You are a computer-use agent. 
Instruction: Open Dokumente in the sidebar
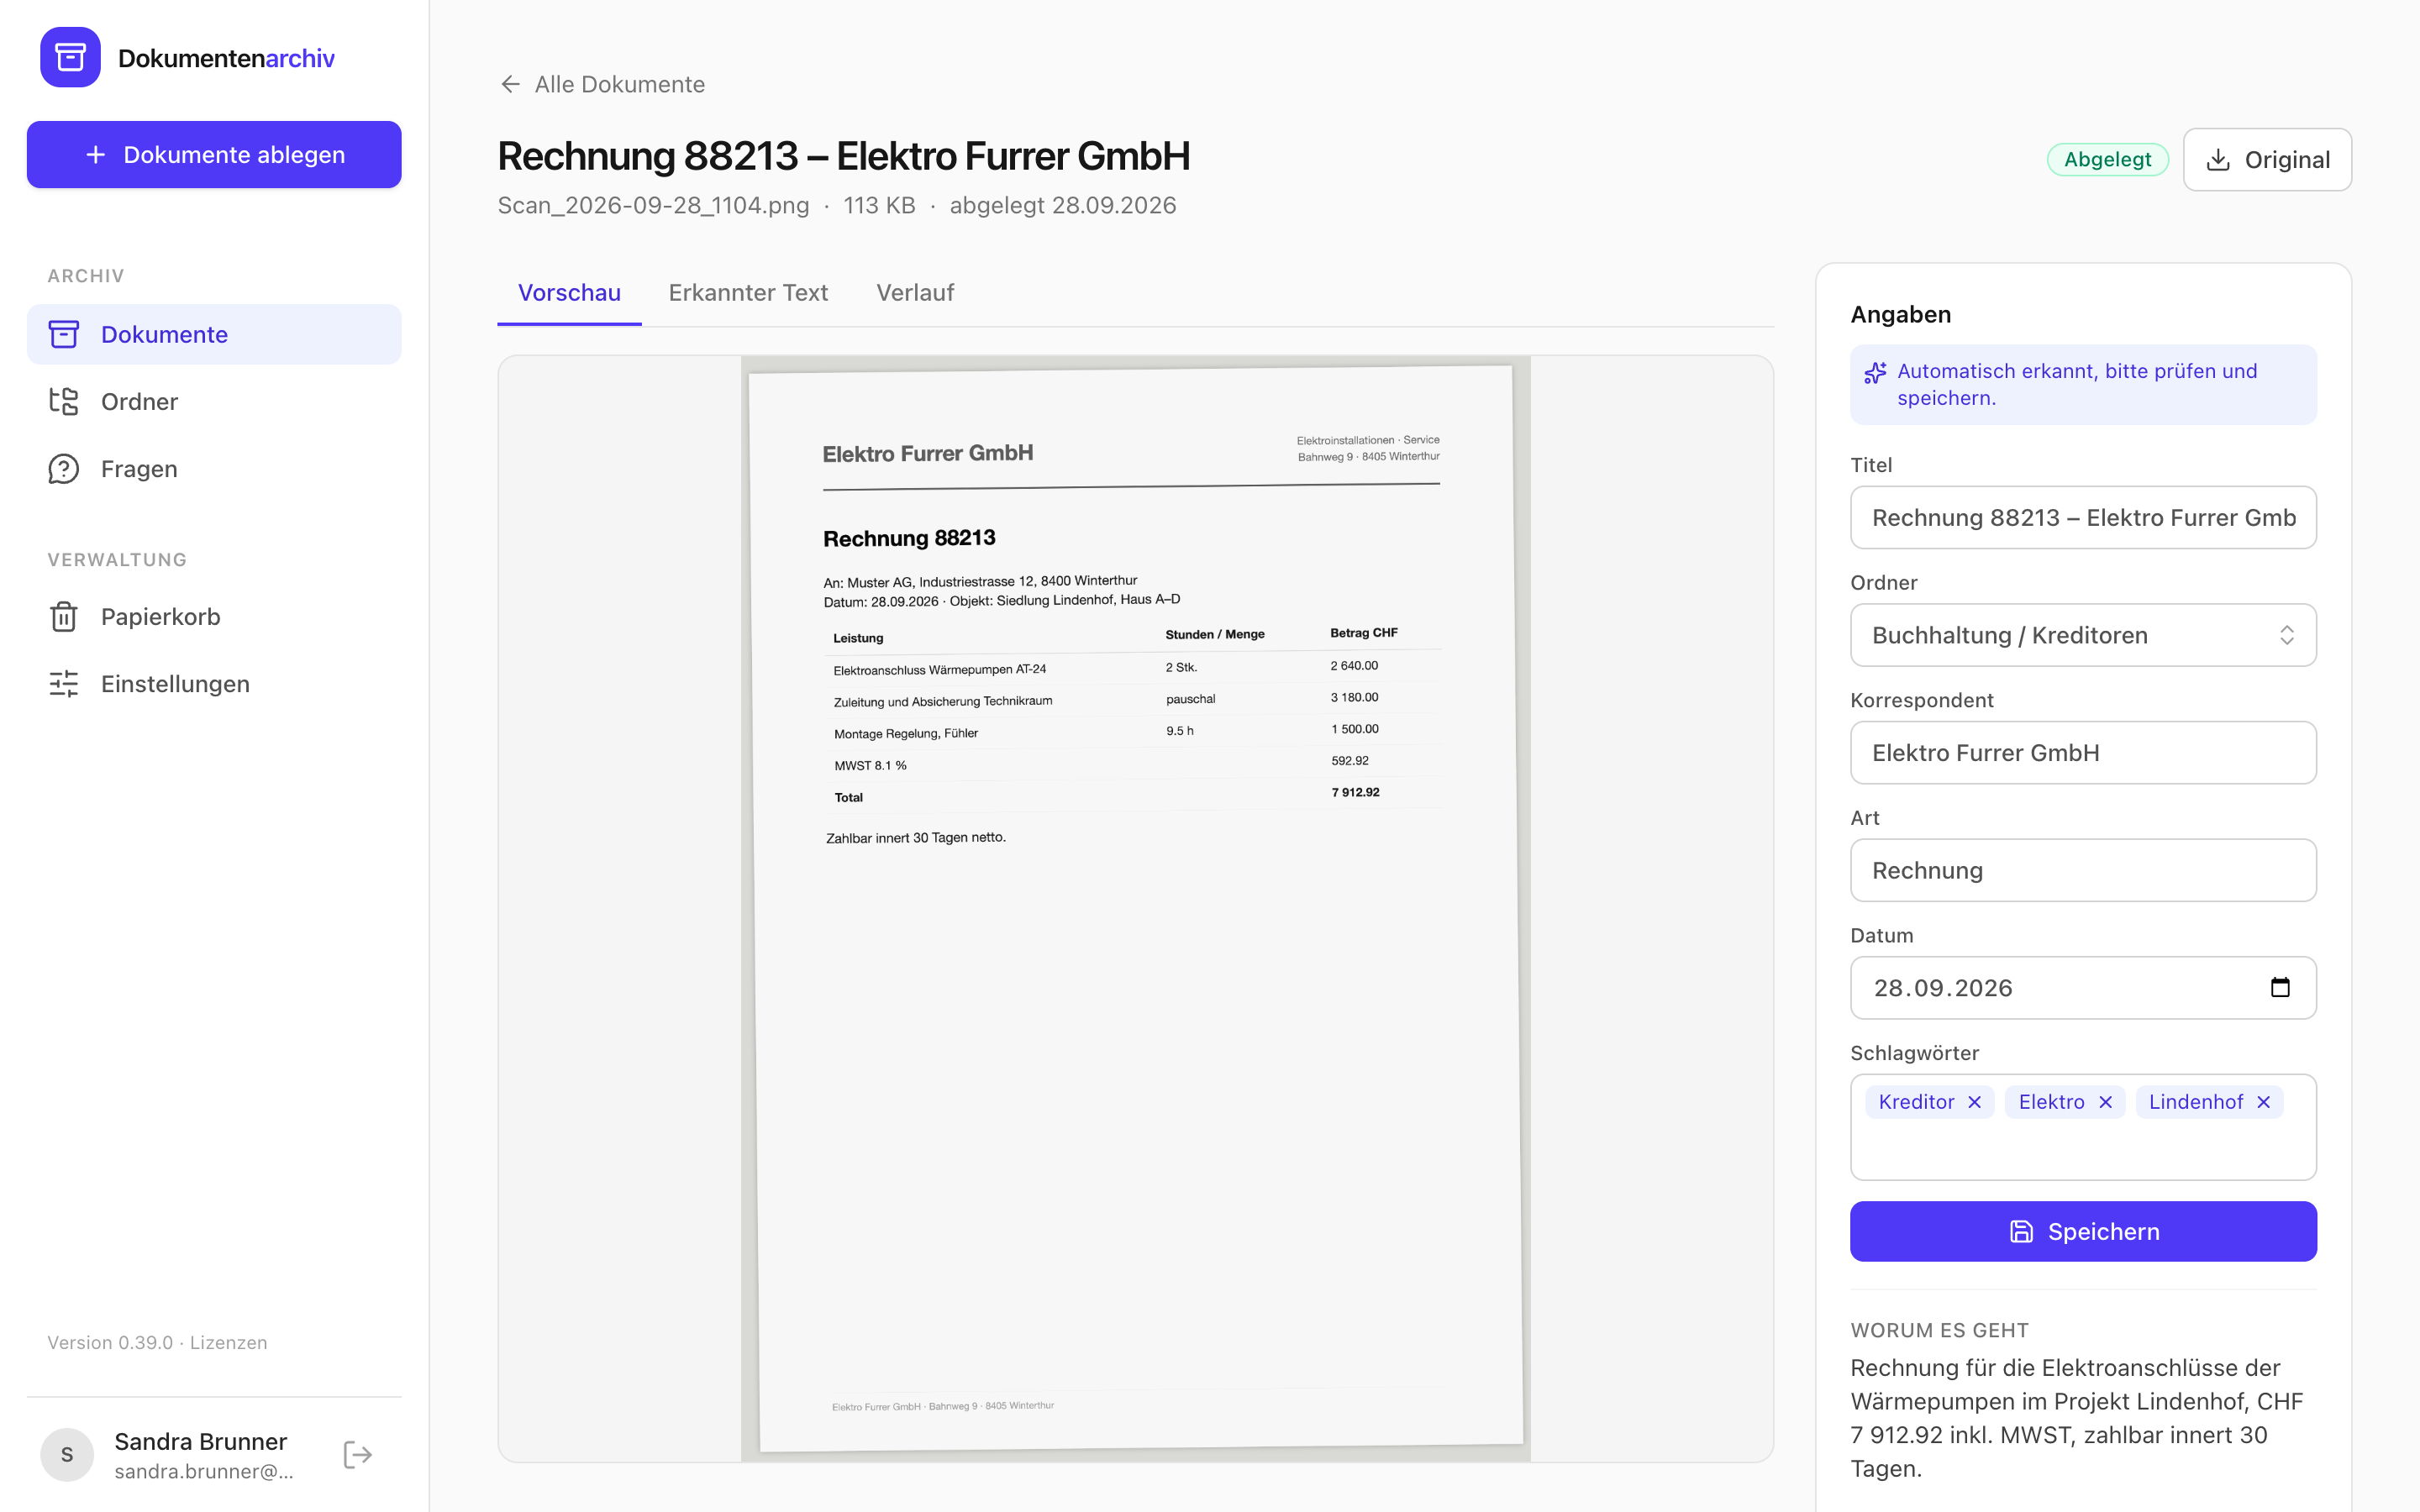coord(214,334)
